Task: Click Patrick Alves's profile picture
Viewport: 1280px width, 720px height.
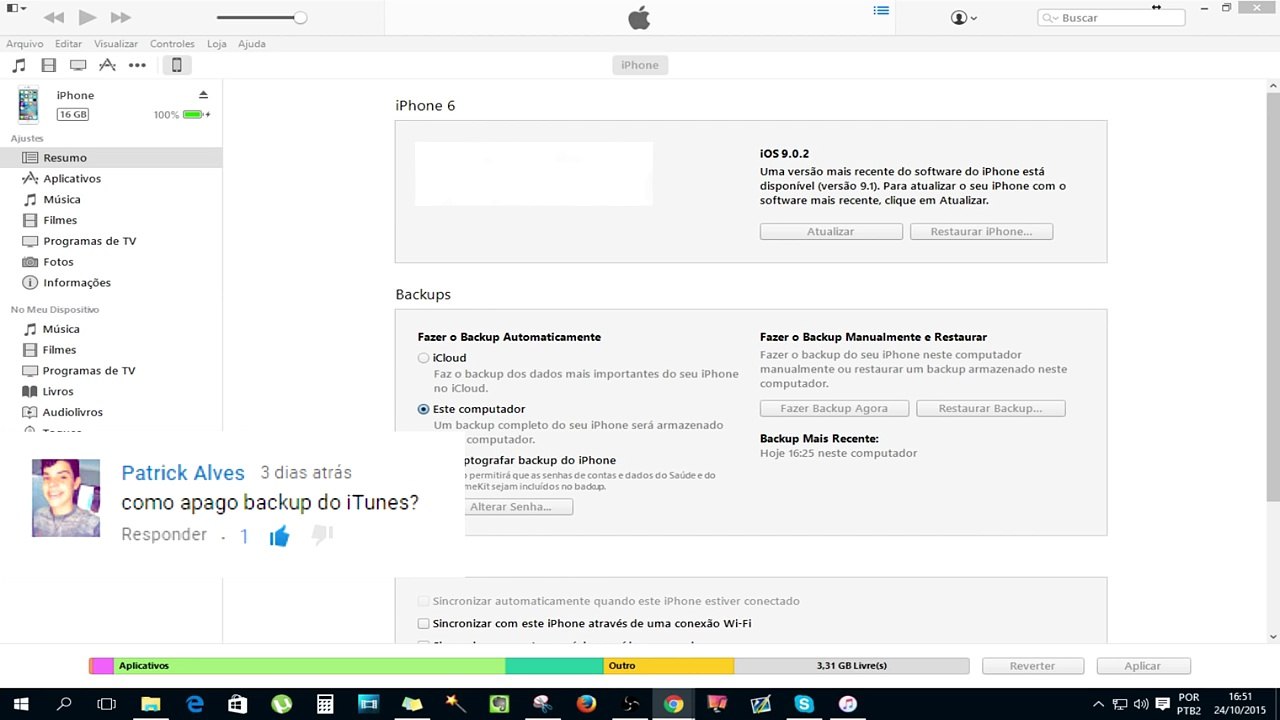Action: [x=66, y=498]
